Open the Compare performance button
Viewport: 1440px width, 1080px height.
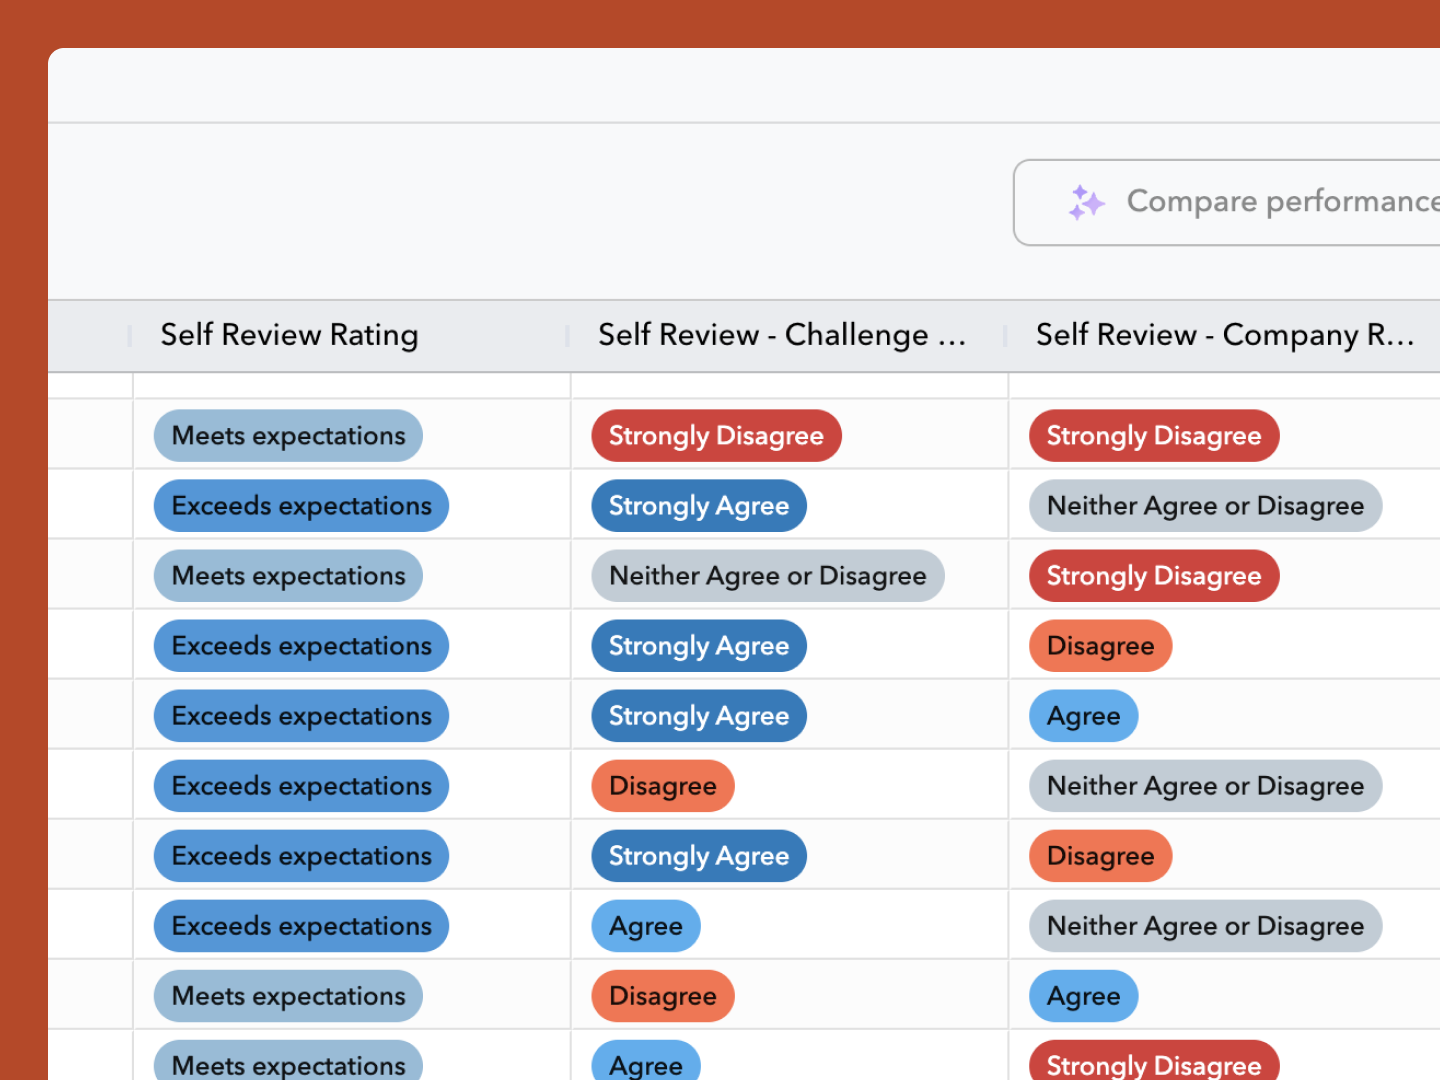pos(1227,202)
